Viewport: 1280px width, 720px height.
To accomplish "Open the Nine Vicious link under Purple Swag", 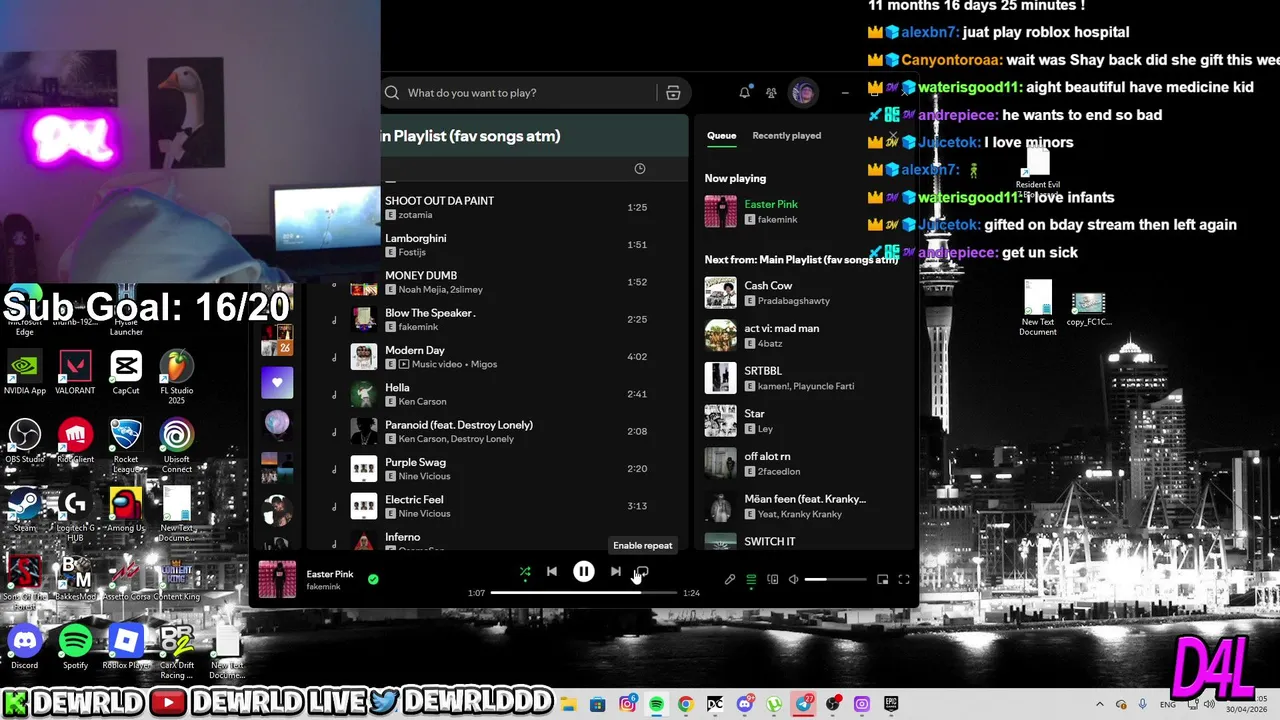I will point(424,476).
